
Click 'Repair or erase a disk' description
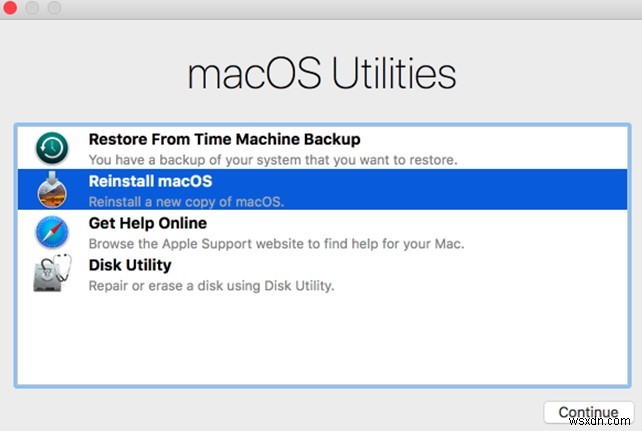211,286
